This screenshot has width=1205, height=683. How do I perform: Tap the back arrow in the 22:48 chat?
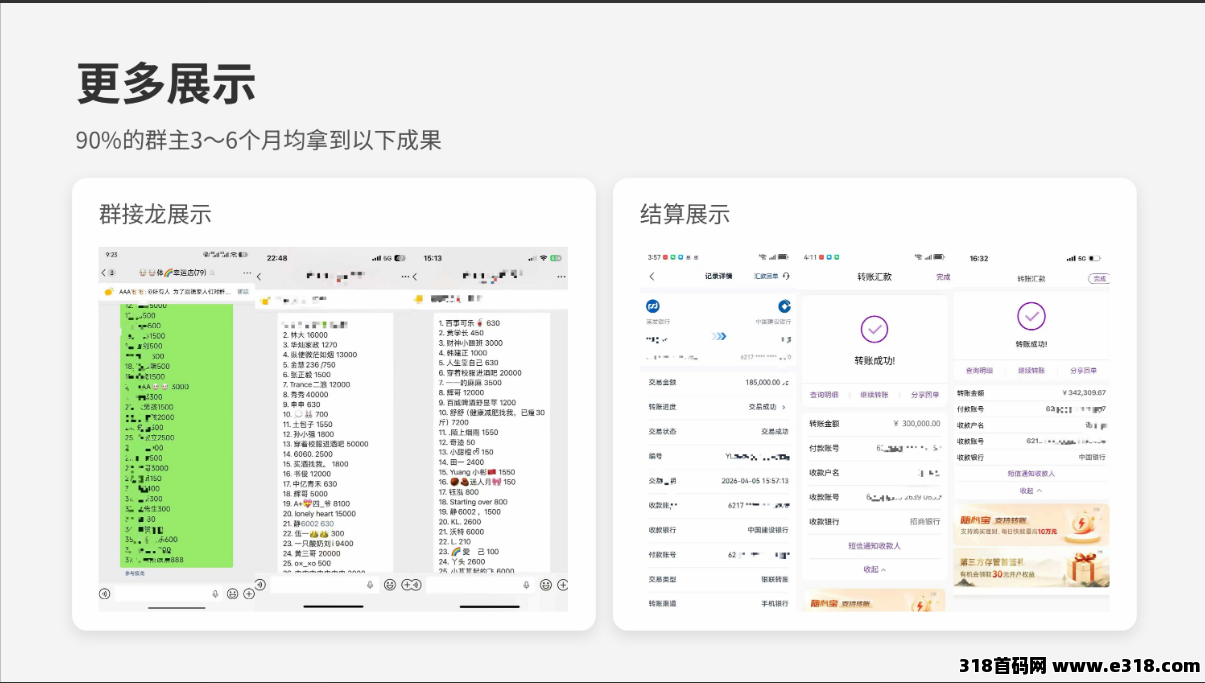[x=261, y=277]
